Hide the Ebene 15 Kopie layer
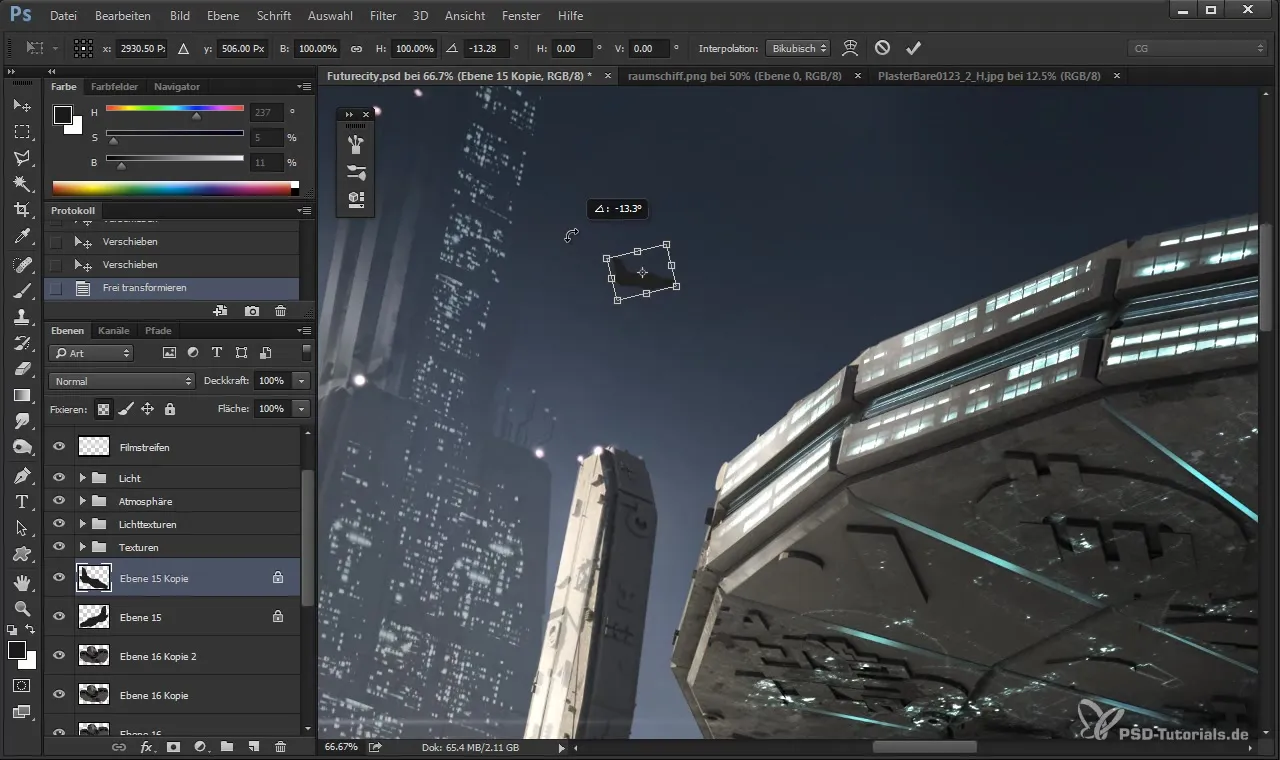The image size is (1280, 760). (59, 578)
